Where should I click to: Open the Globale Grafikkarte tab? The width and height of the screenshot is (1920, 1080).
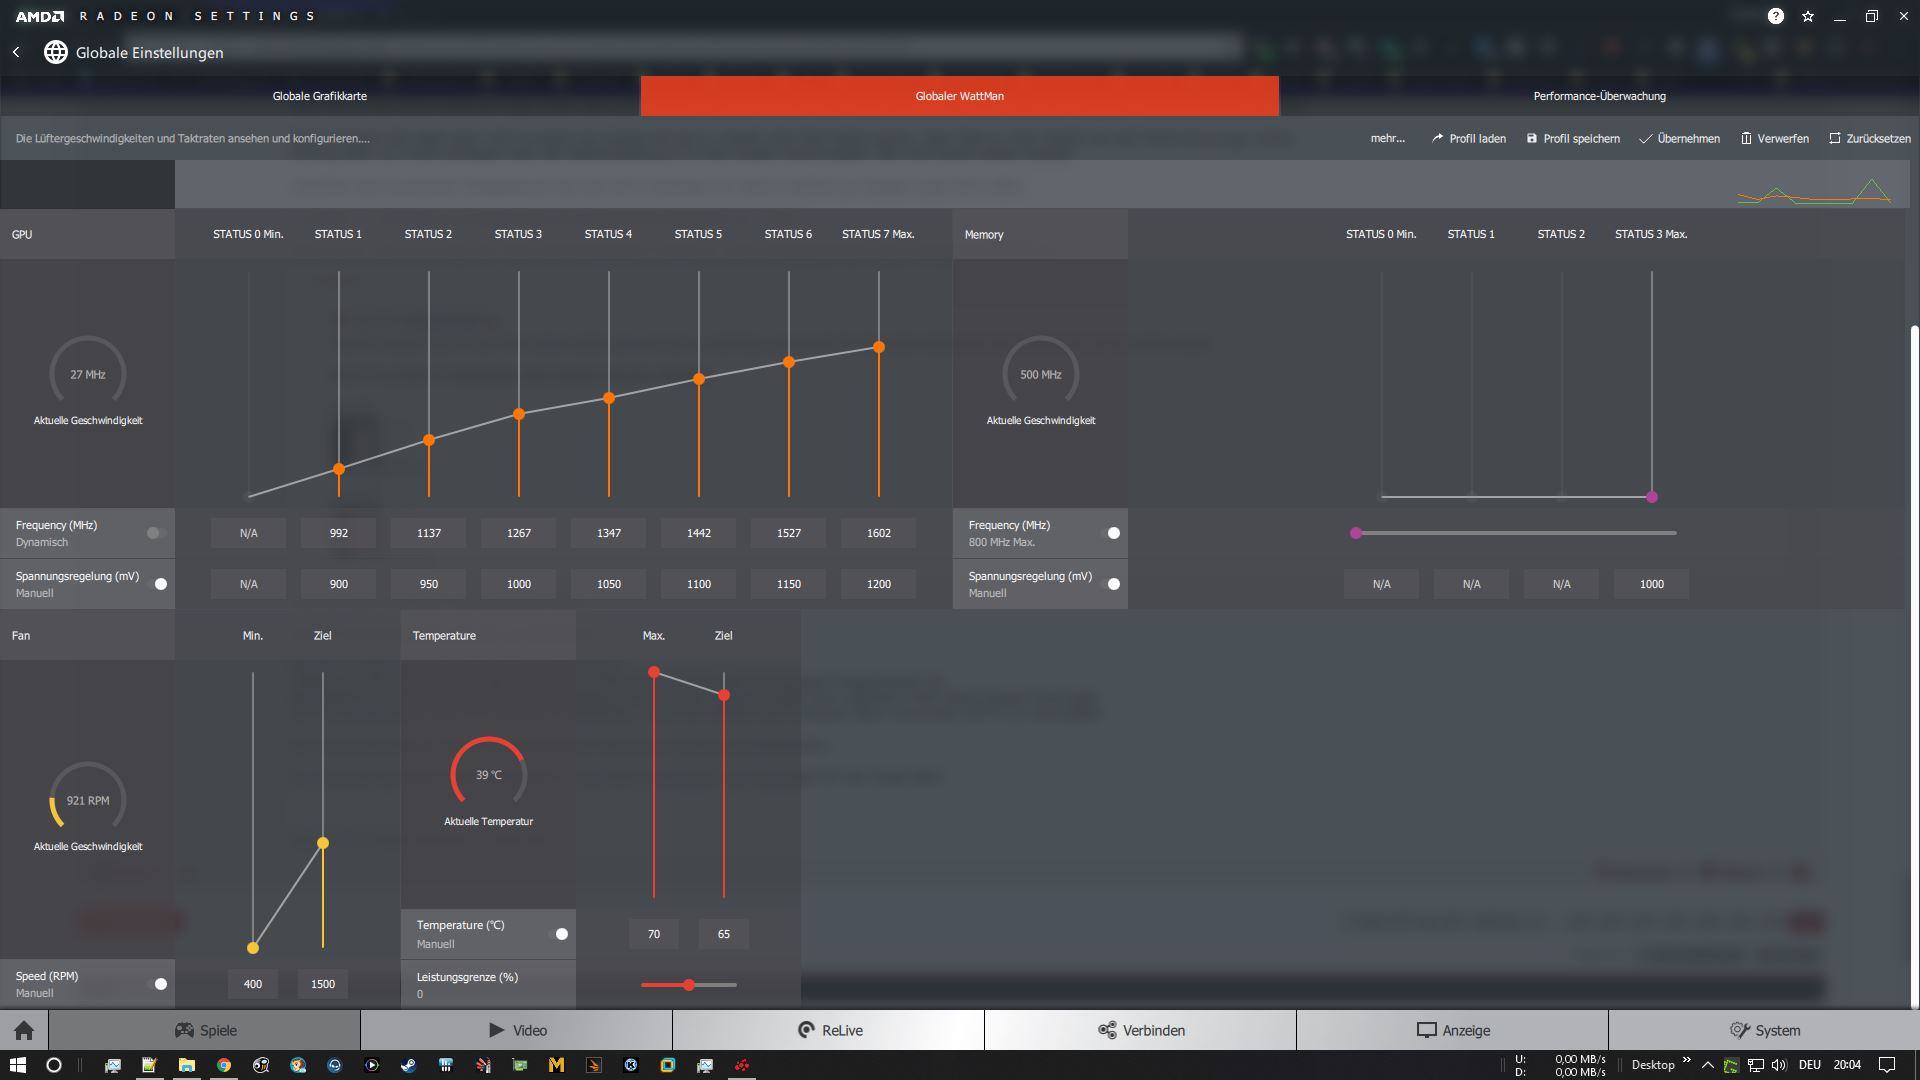click(320, 96)
